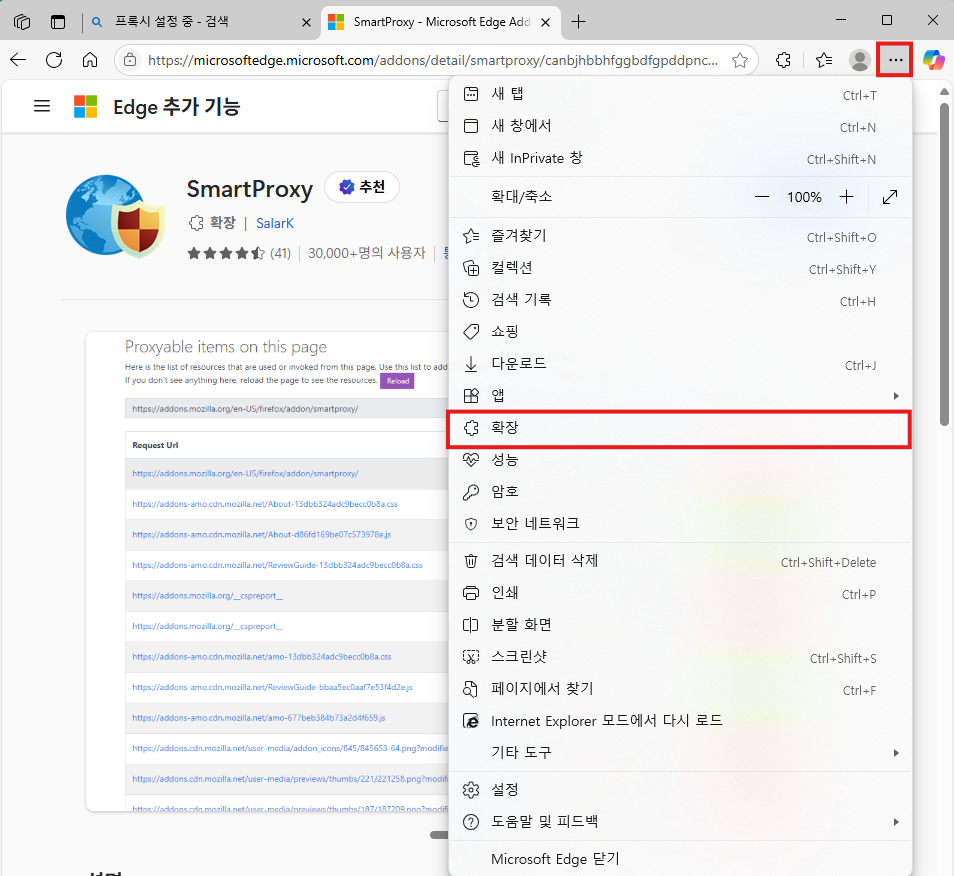This screenshot has width=954, height=876.
Task: Expand 도움말 및 피드백 submenu
Action: pyautogui.click(x=680, y=822)
